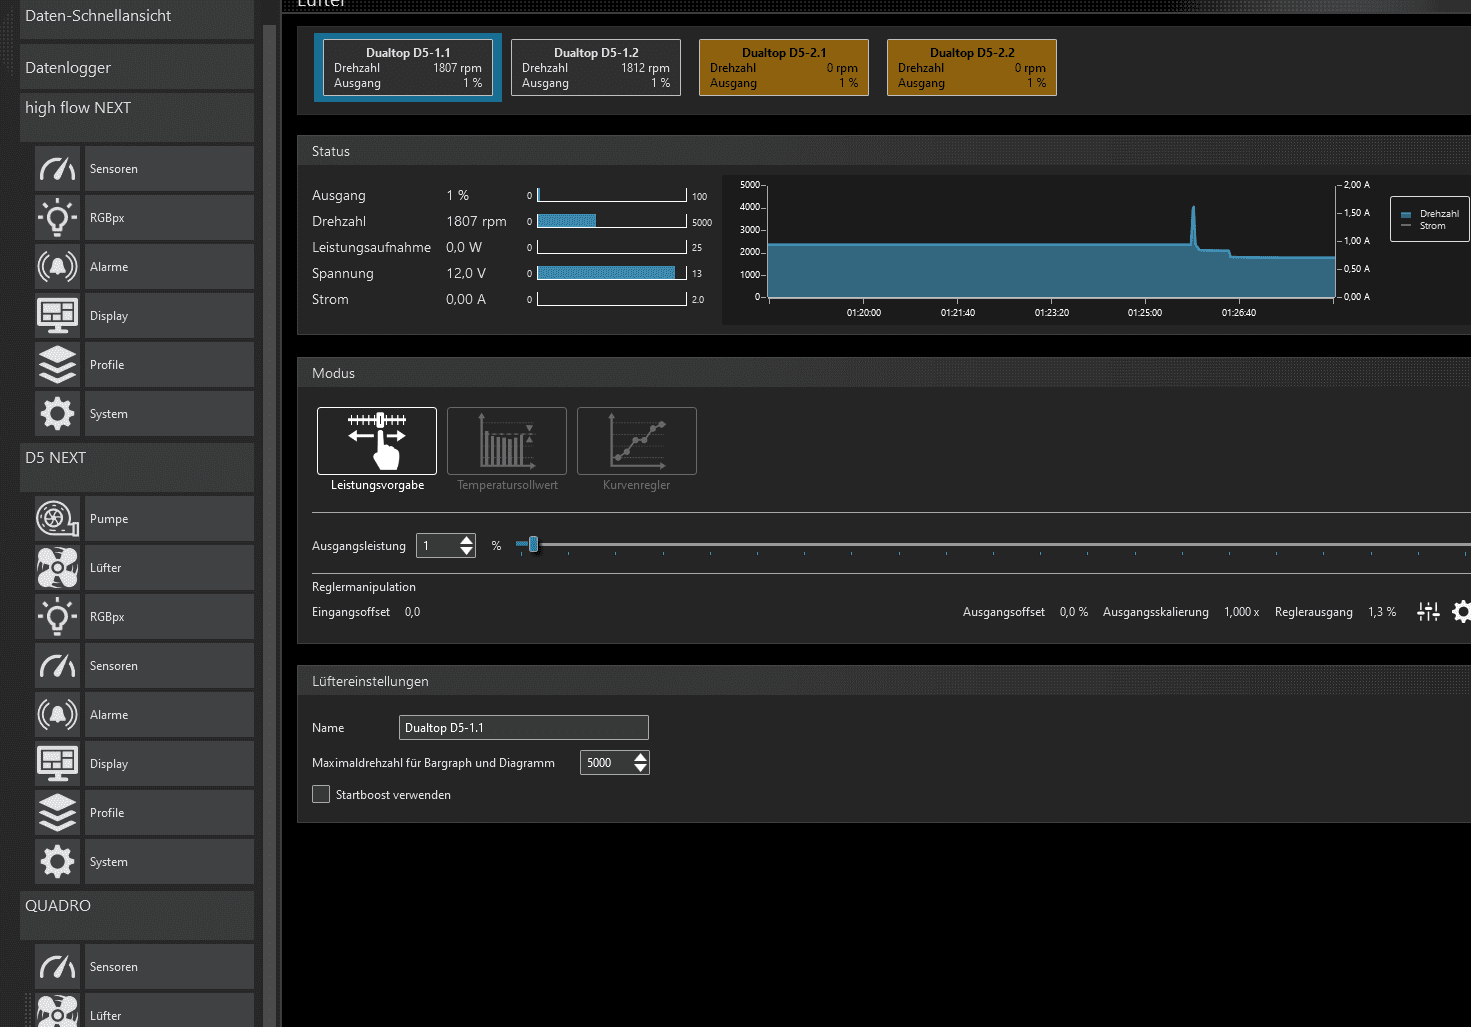Select Dualtop D5-1.2 fan tile

pos(596,67)
